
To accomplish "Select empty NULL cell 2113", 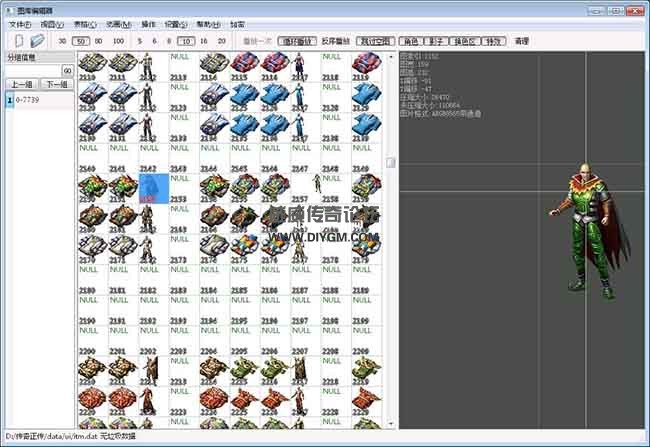I will (184, 67).
